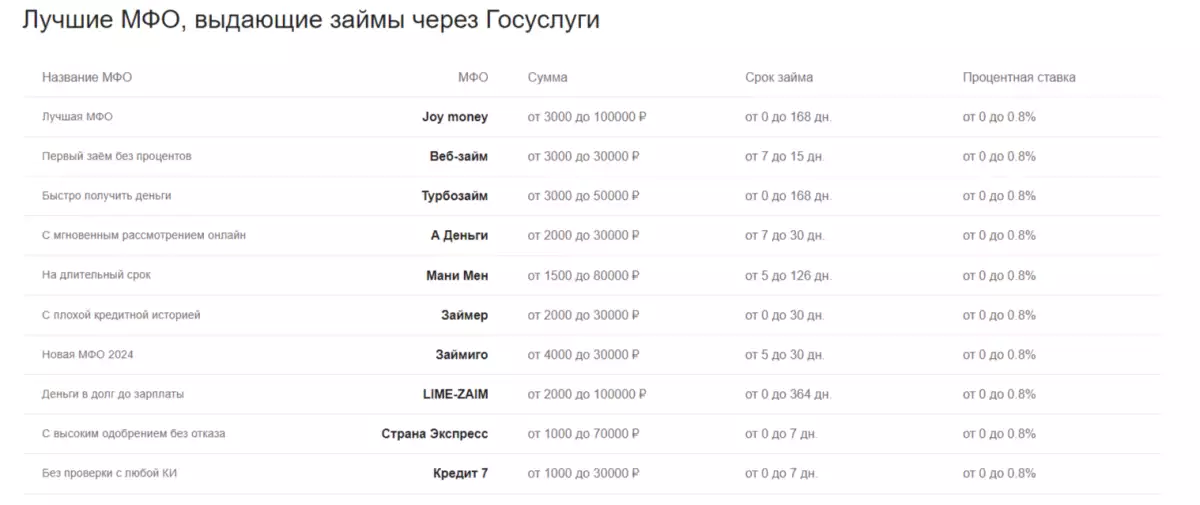The image size is (1200, 505).
Task: Select 'С плохой кредитной историей' label
Action: coord(121,315)
